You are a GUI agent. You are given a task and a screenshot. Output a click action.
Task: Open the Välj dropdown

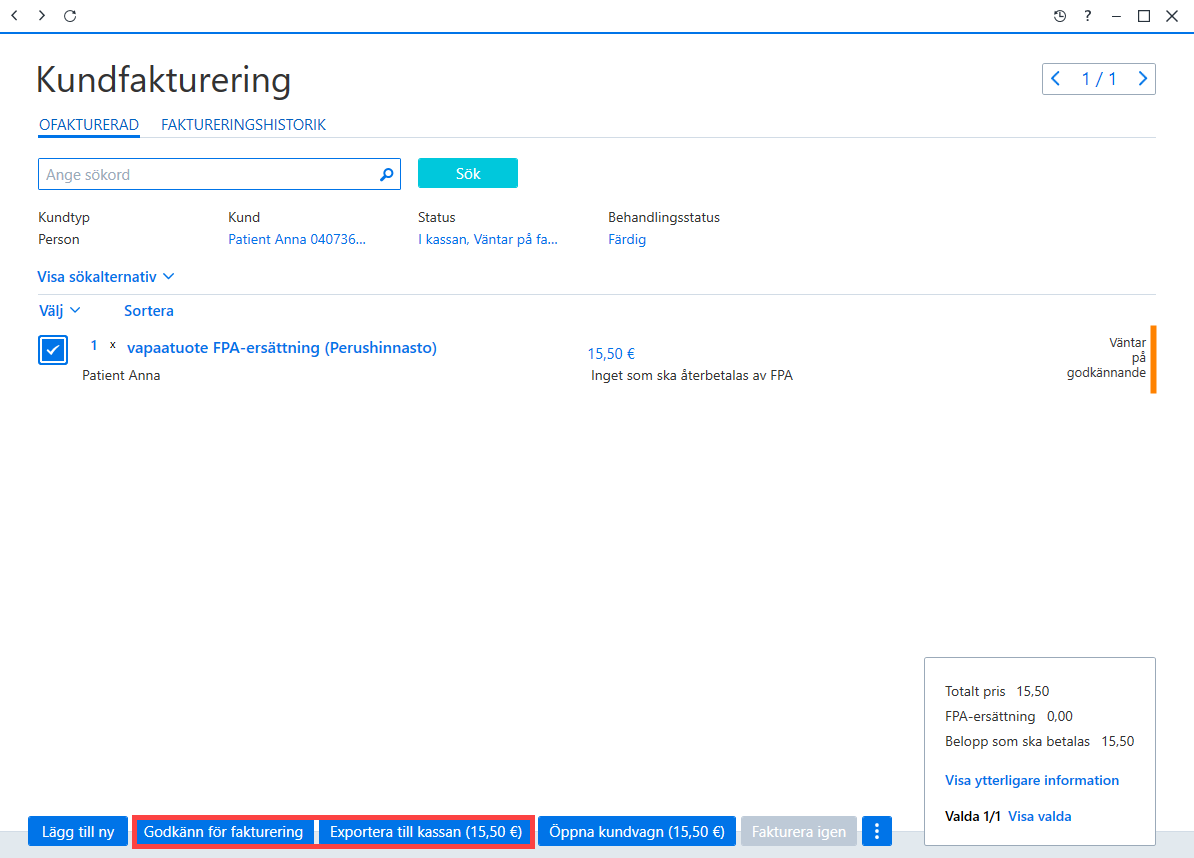click(59, 311)
